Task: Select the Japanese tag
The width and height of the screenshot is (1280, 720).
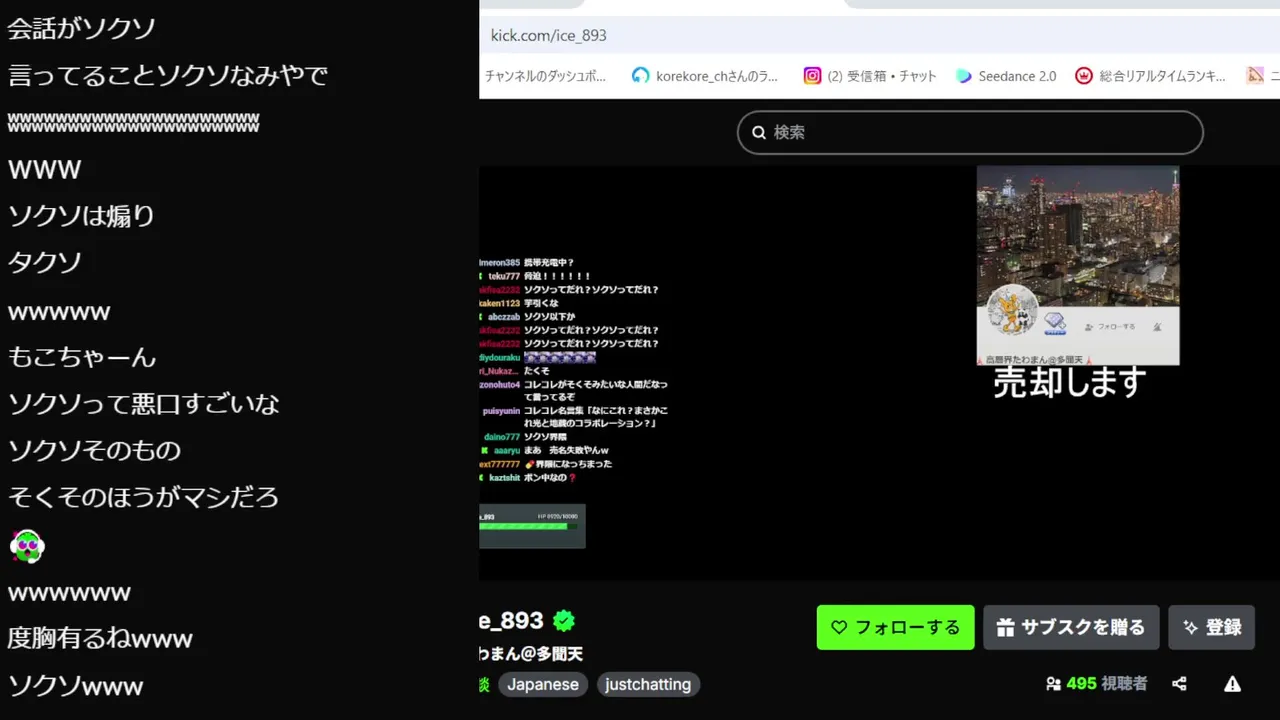Action: tap(543, 684)
